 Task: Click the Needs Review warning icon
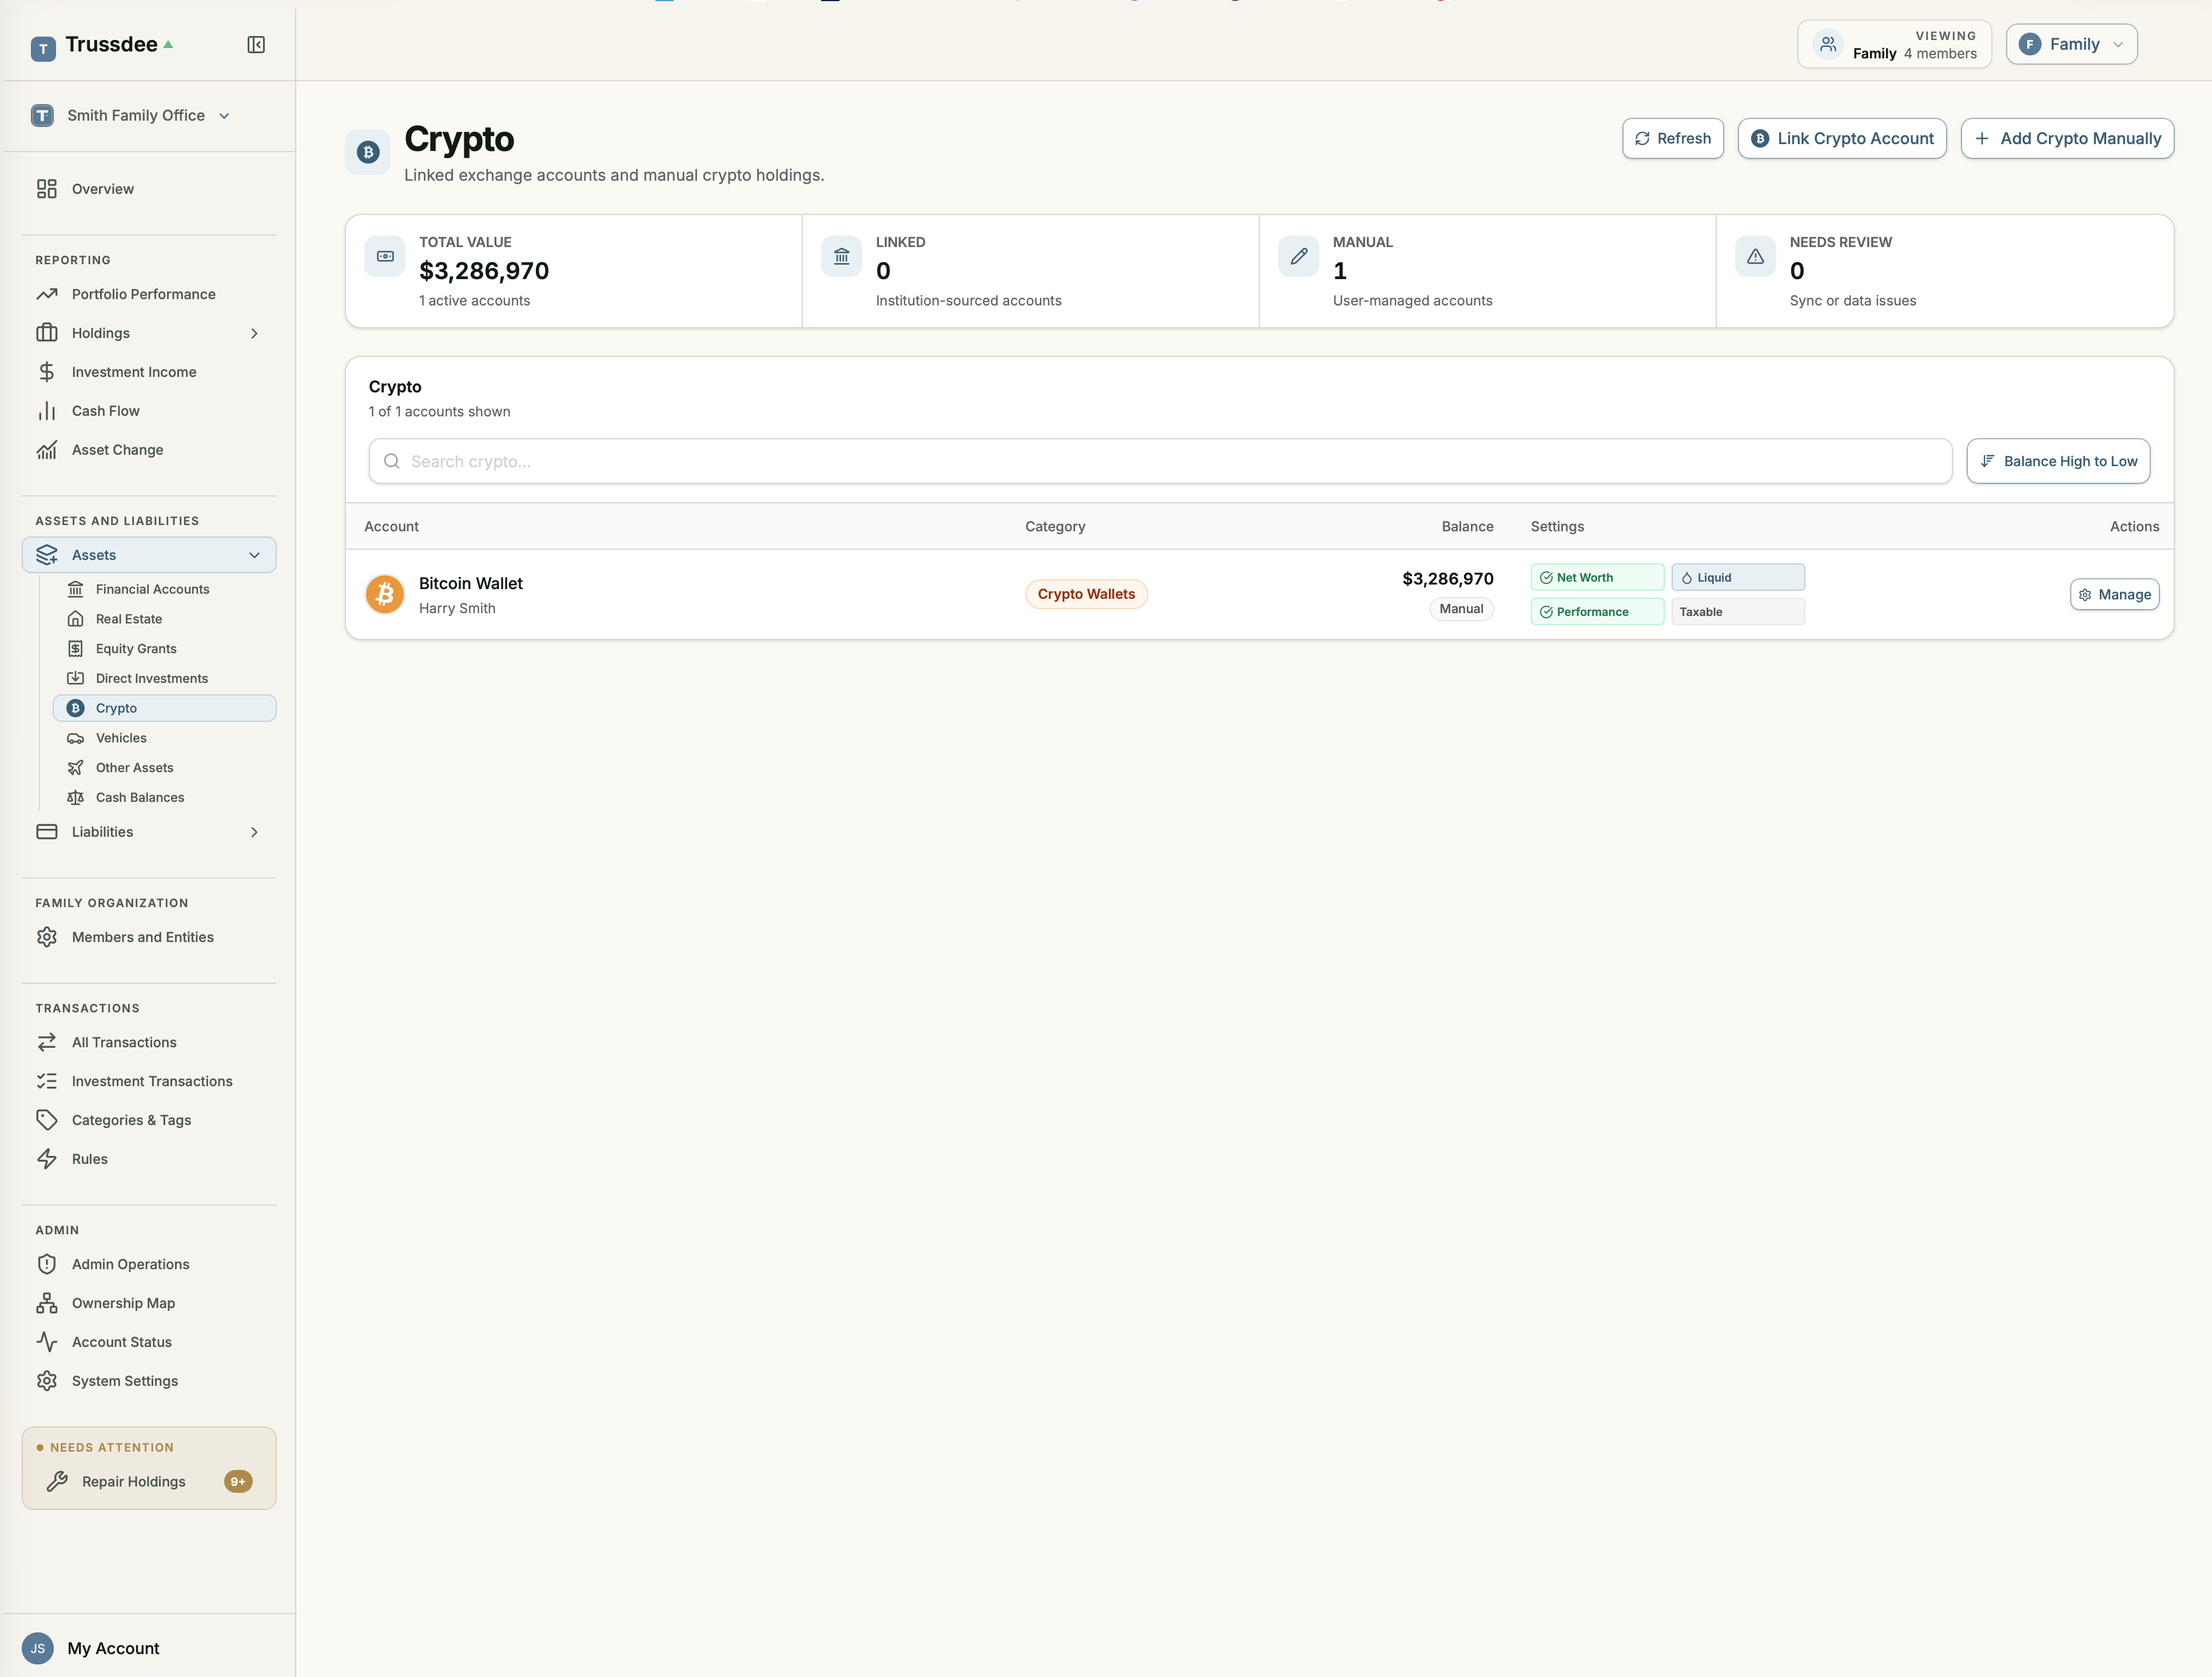(1755, 256)
